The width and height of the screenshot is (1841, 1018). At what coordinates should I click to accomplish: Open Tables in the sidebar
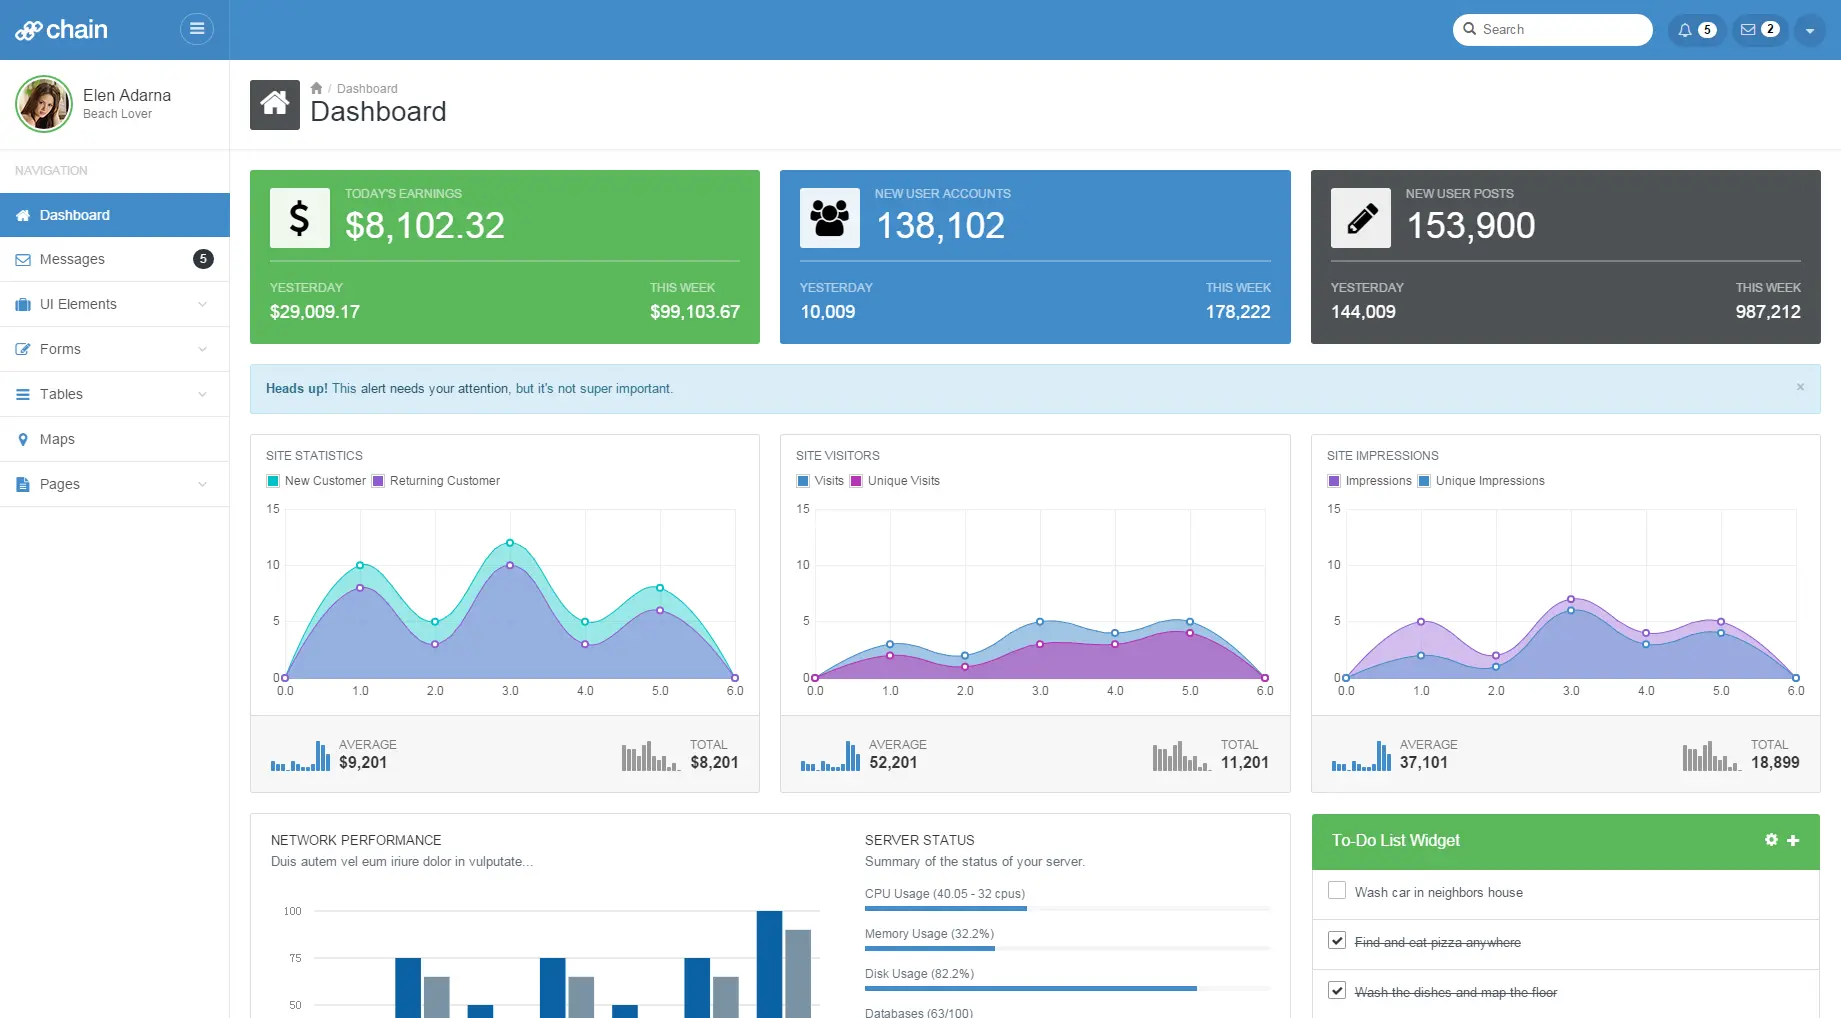pyautogui.click(x=115, y=394)
